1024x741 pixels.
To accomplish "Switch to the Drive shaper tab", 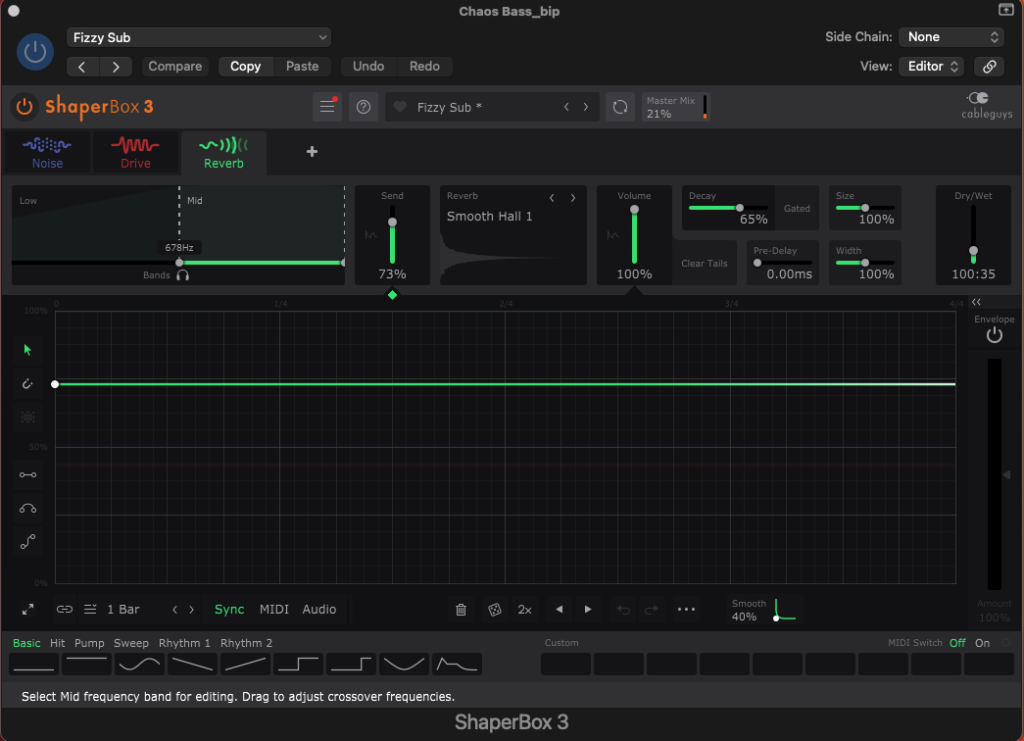I will [135, 153].
